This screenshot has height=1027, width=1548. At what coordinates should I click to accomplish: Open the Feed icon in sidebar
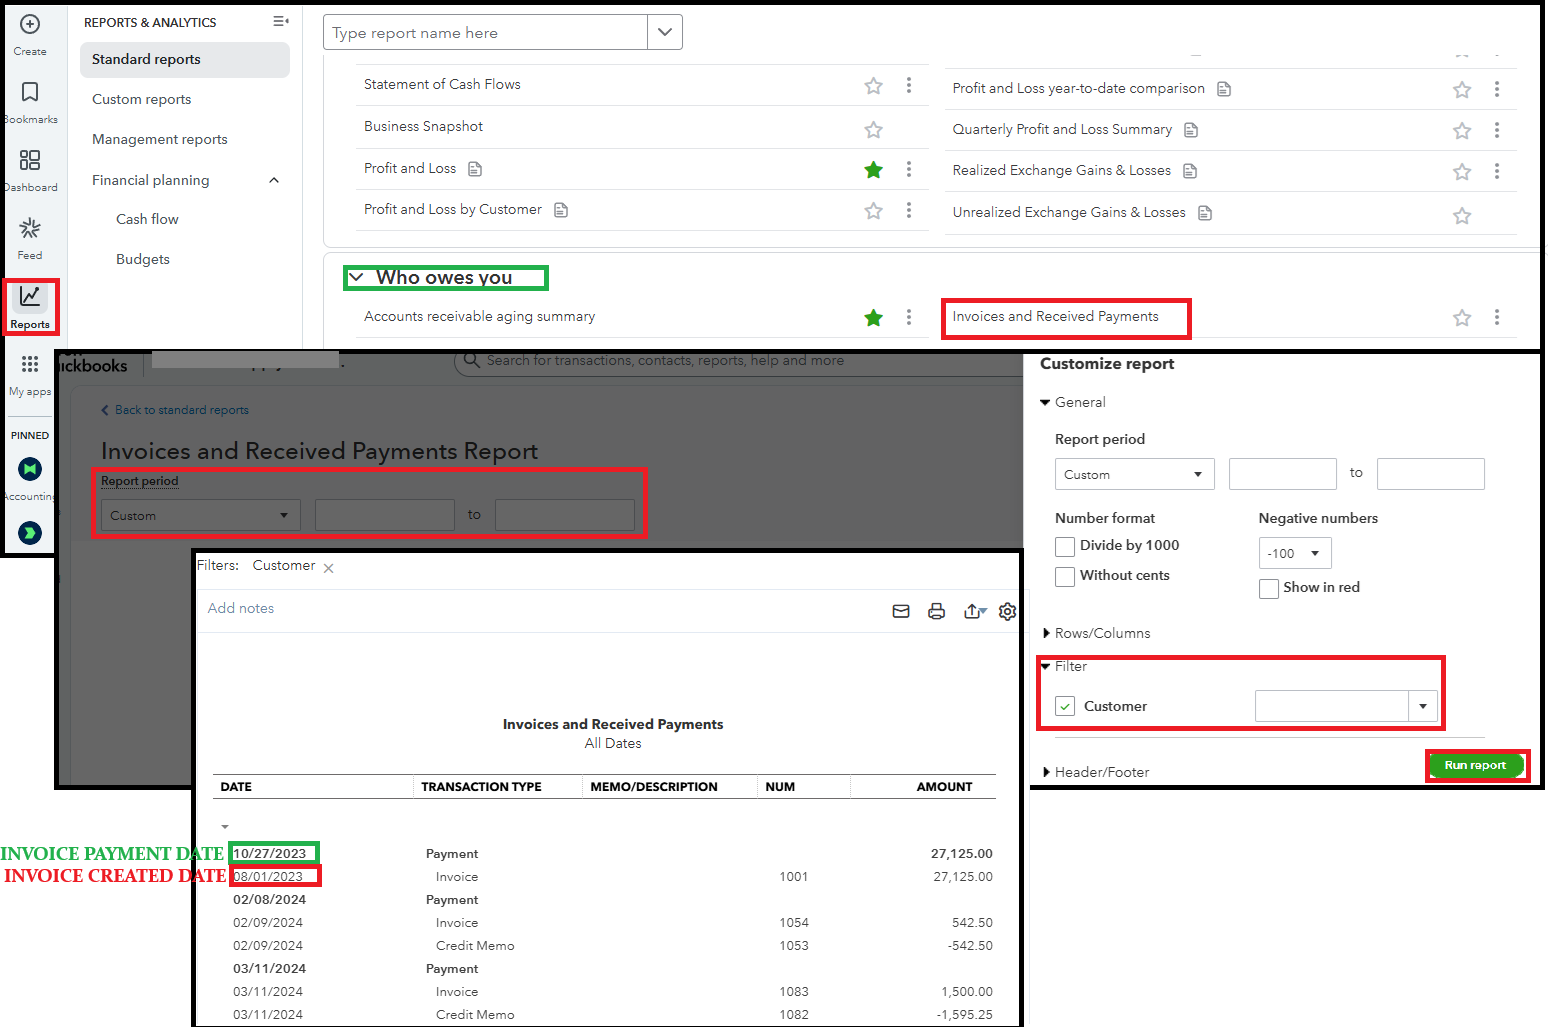(x=30, y=228)
